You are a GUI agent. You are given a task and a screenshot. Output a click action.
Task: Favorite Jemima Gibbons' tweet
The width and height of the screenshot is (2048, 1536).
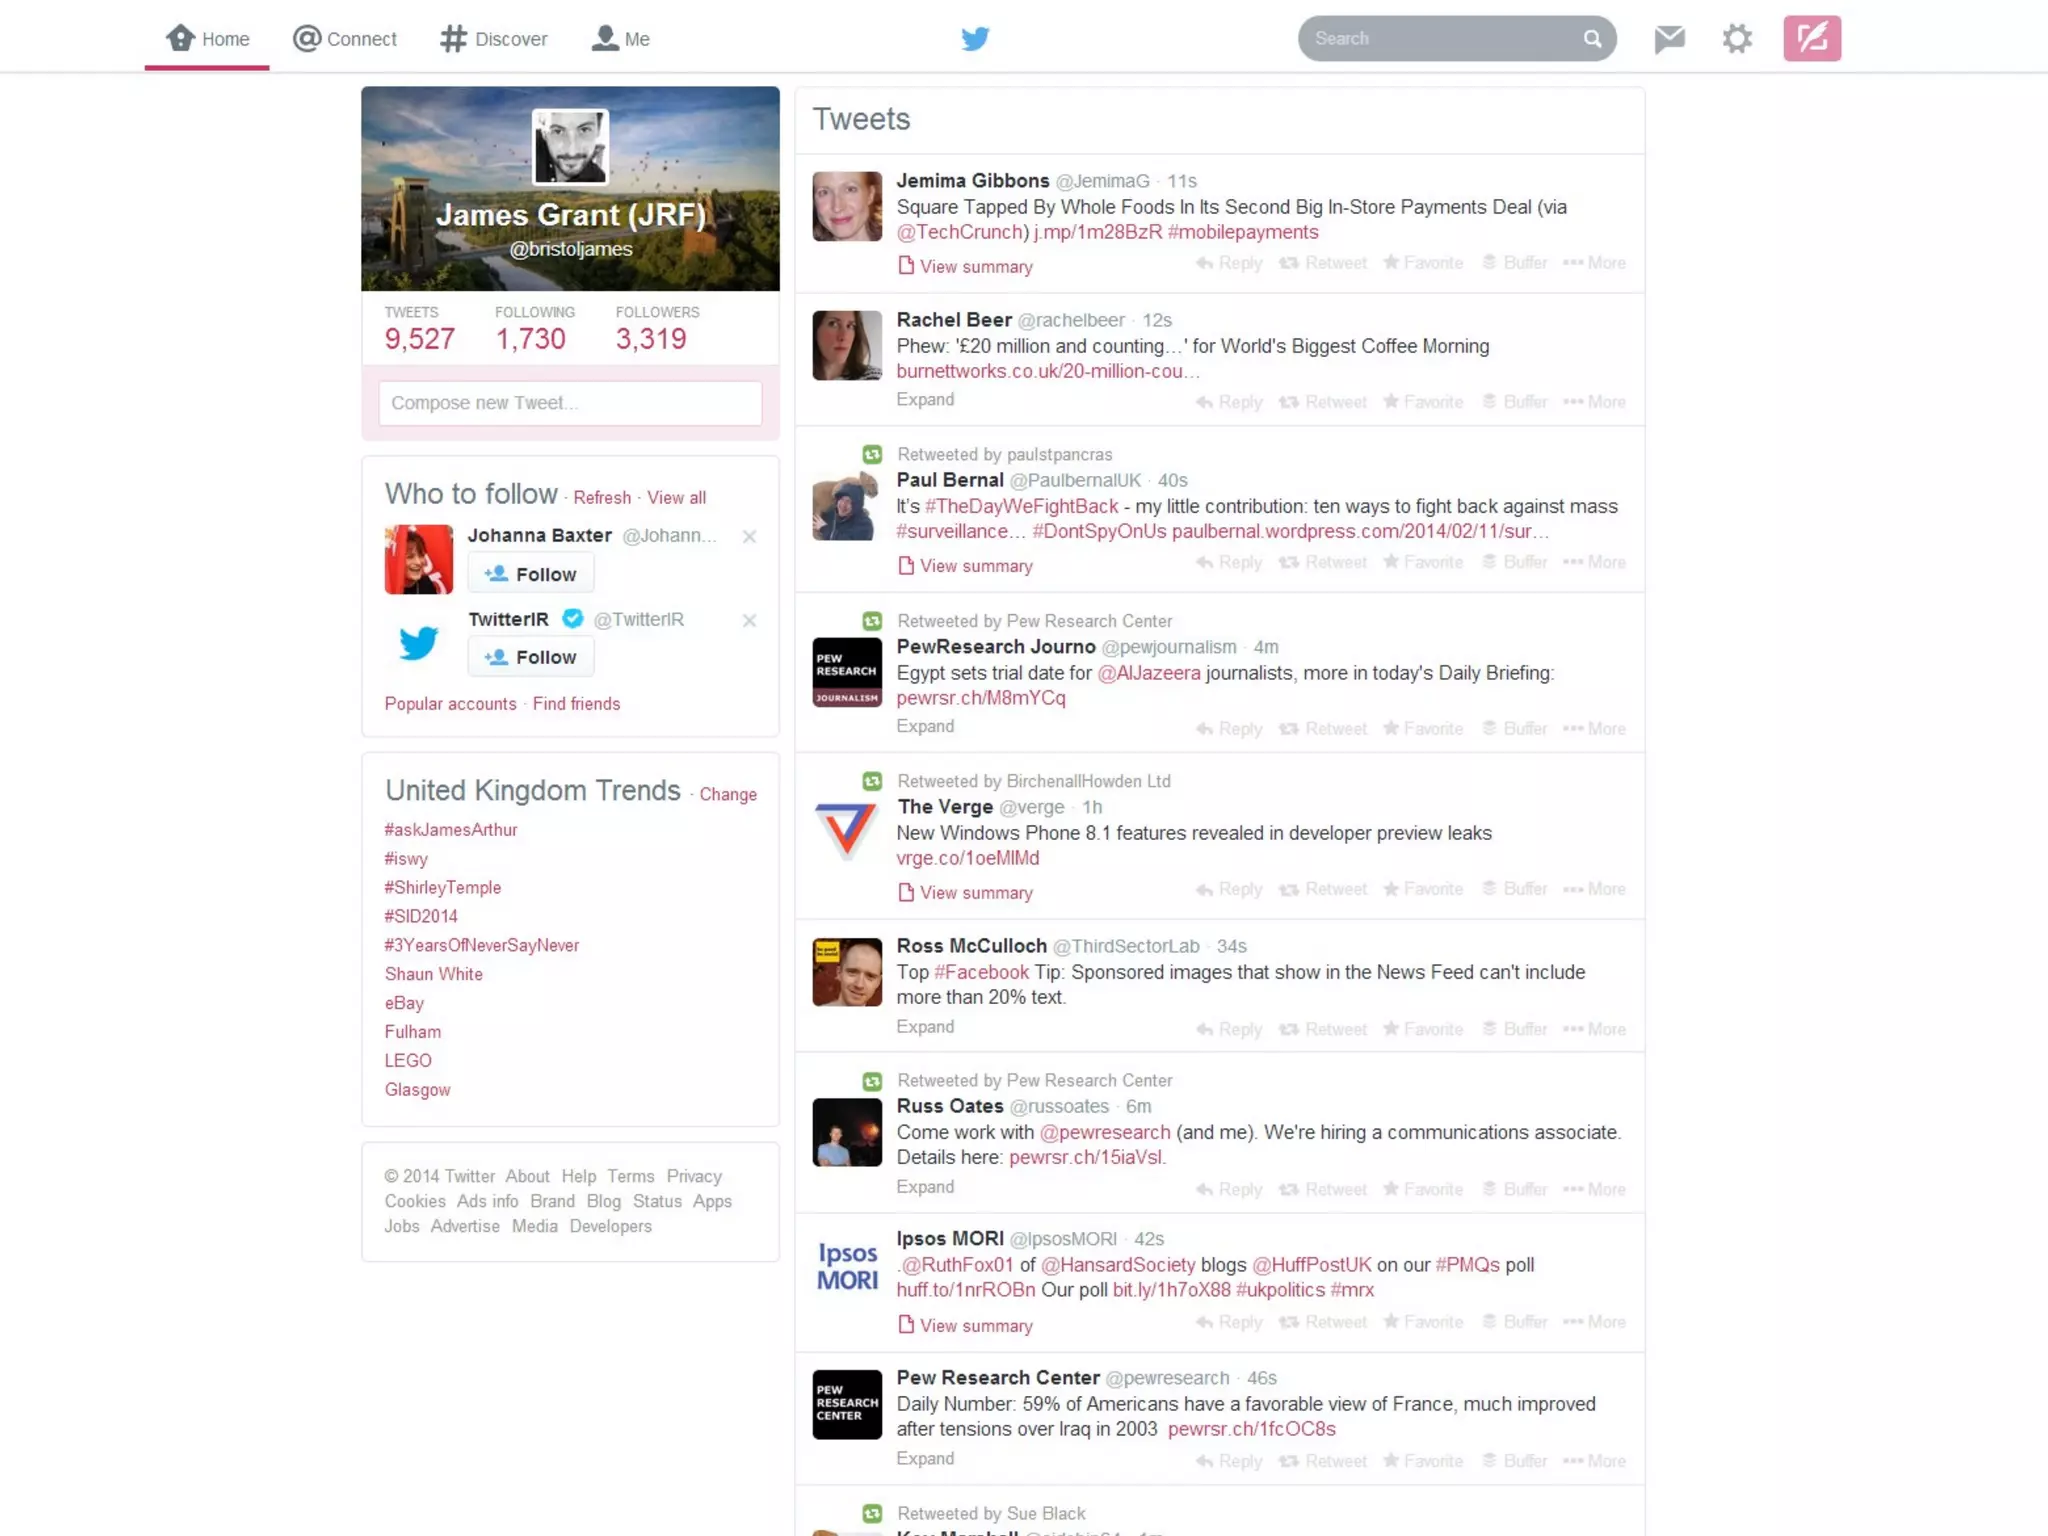1422,263
